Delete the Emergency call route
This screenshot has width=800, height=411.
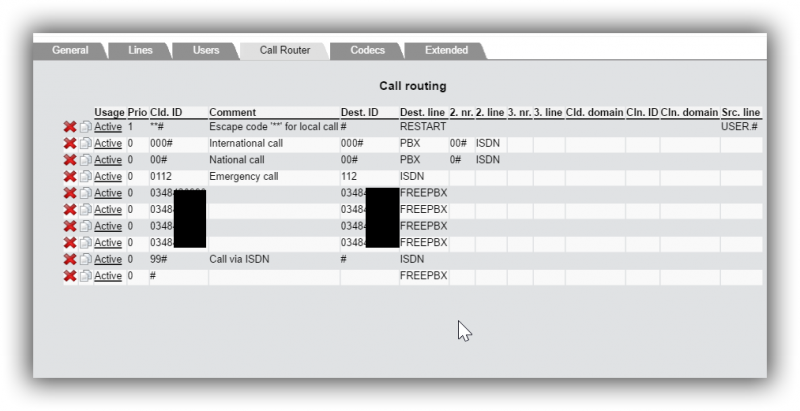pos(70,177)
